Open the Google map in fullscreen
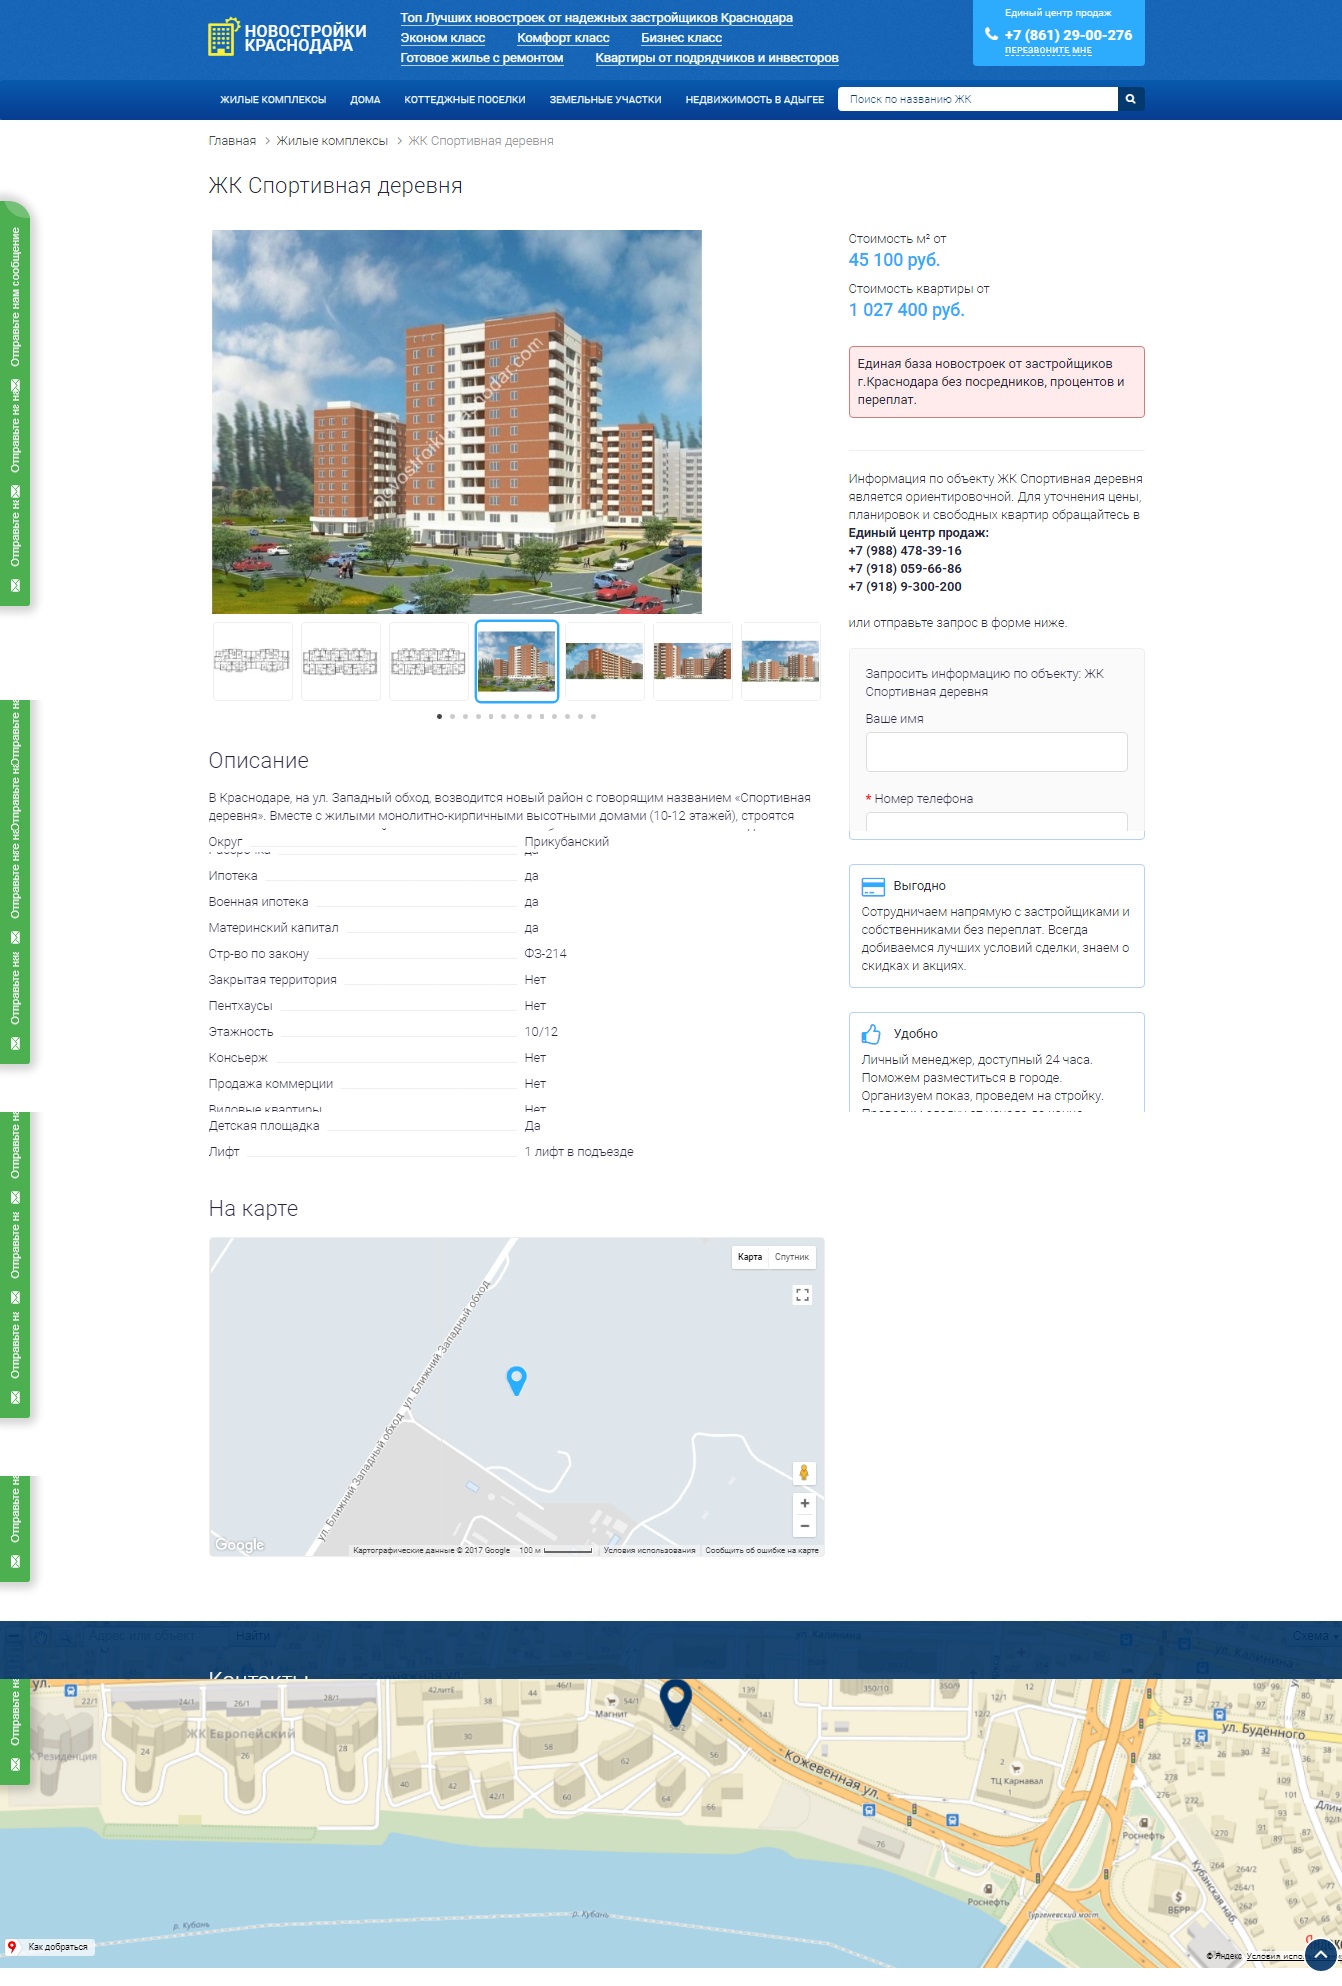The image size is (1342, 1986). tap(802, 1295)
